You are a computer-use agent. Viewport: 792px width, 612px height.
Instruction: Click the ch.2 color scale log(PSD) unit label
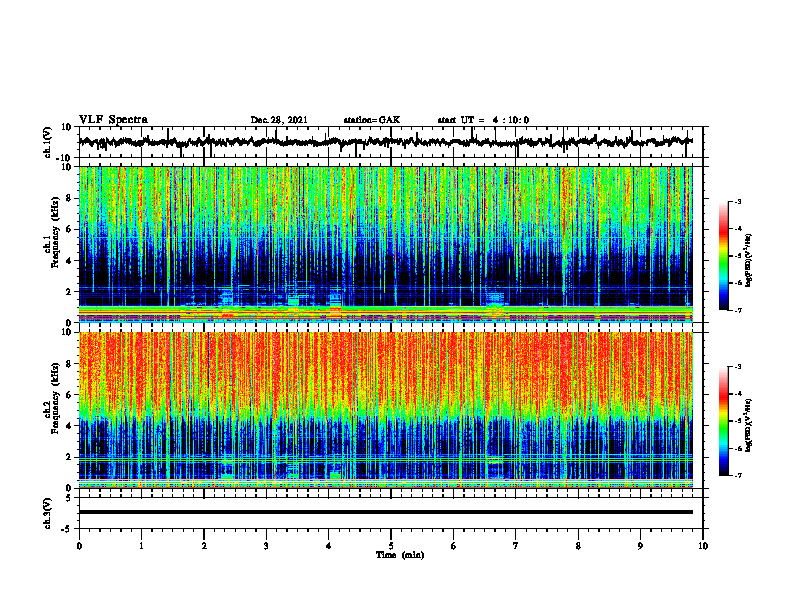(x=749, y=425)
